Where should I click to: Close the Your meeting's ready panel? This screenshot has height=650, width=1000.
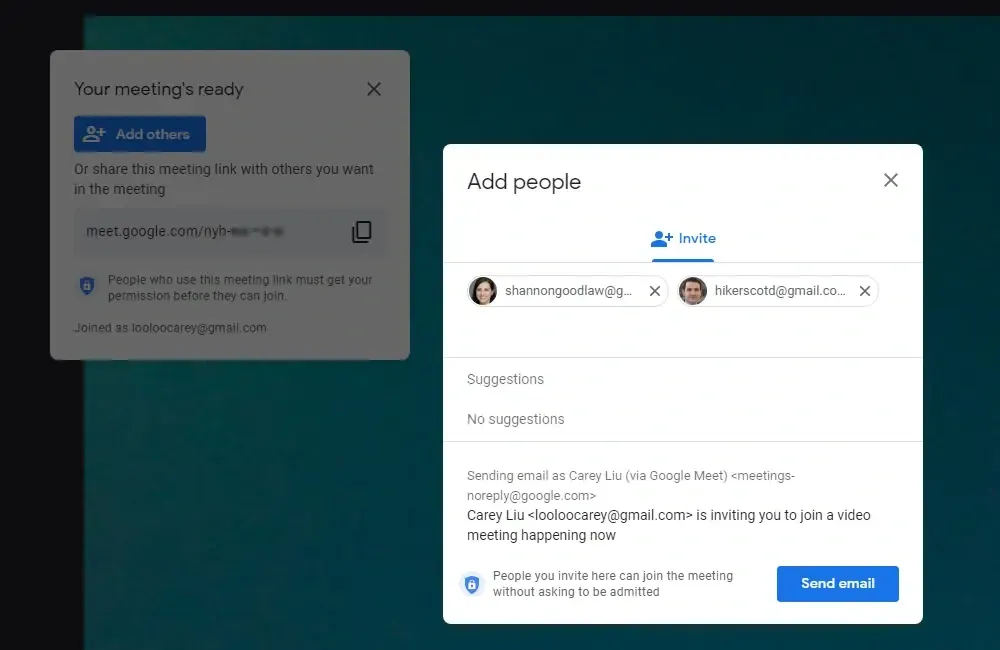pyautogui.click(x=374, y=89)
